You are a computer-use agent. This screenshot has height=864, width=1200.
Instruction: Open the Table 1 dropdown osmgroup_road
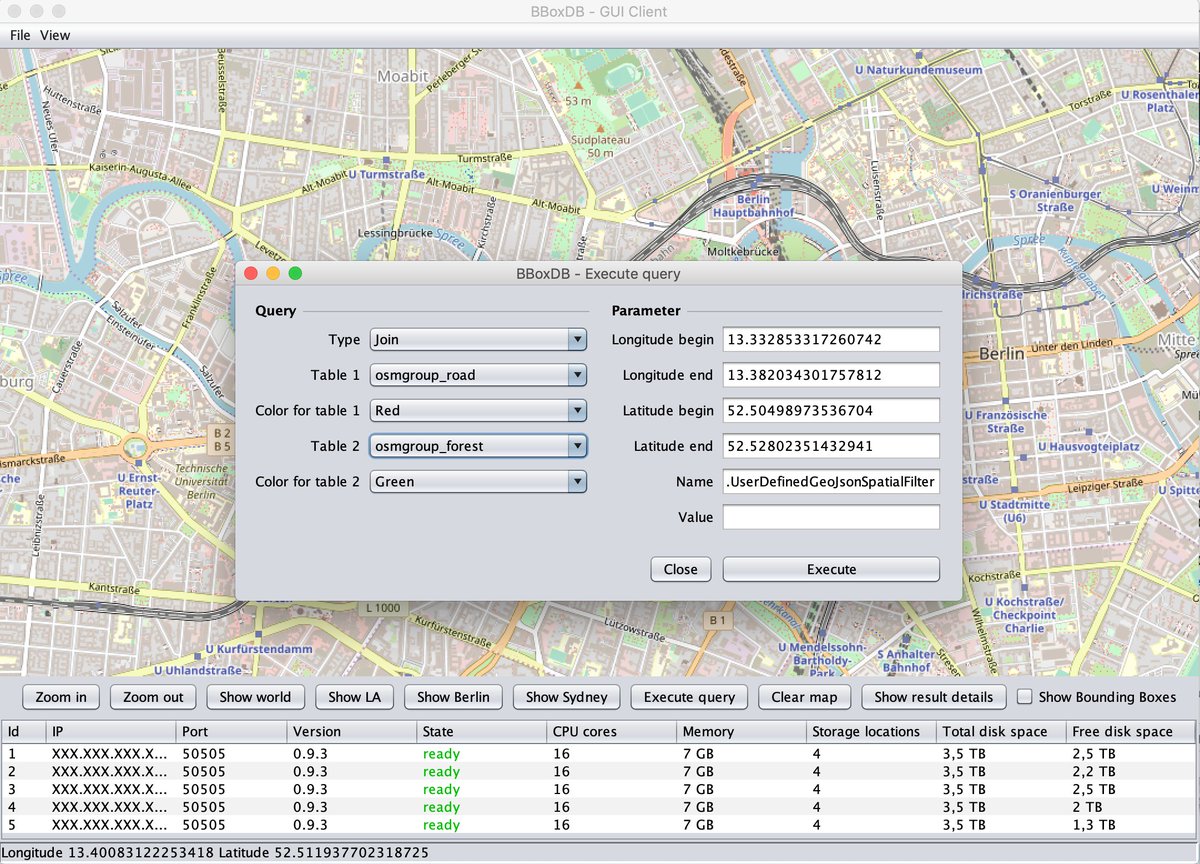(x=478, y=375)
